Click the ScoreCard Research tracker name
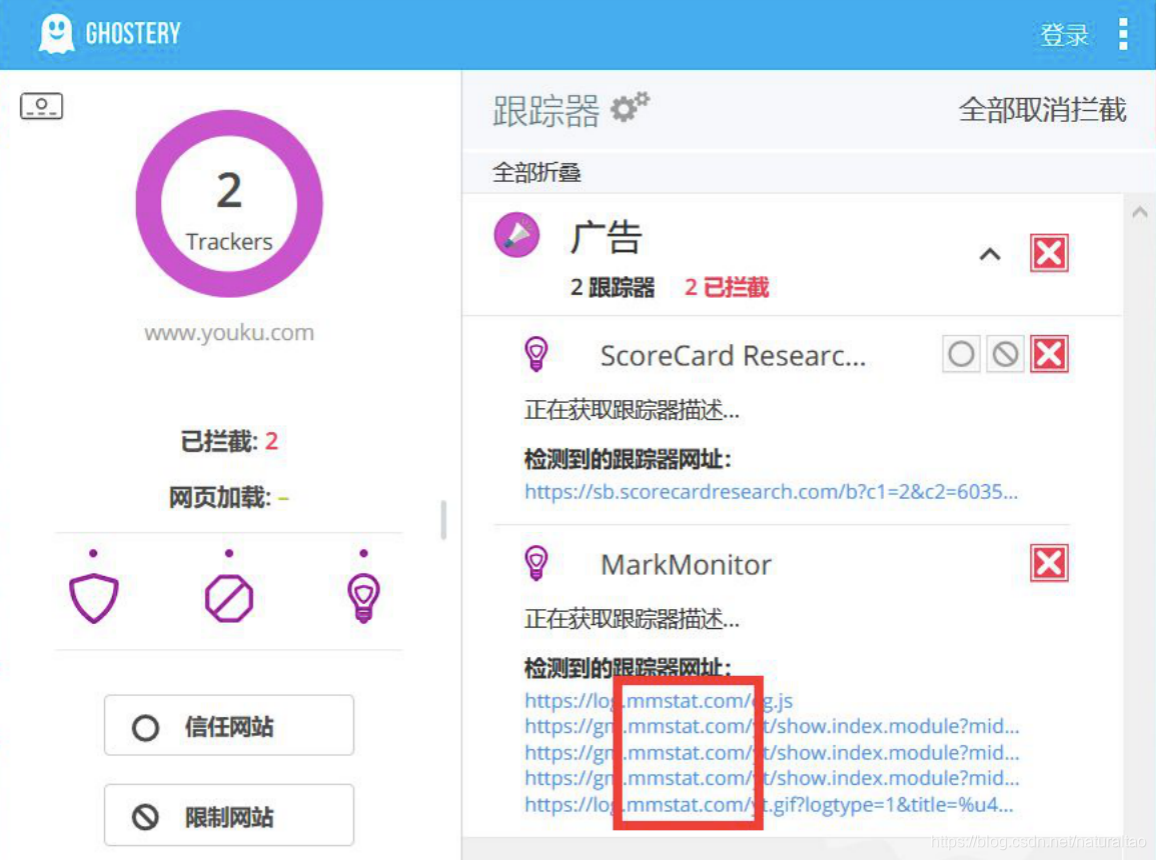This screenshot has height=860, width=1156. [733, 355]
